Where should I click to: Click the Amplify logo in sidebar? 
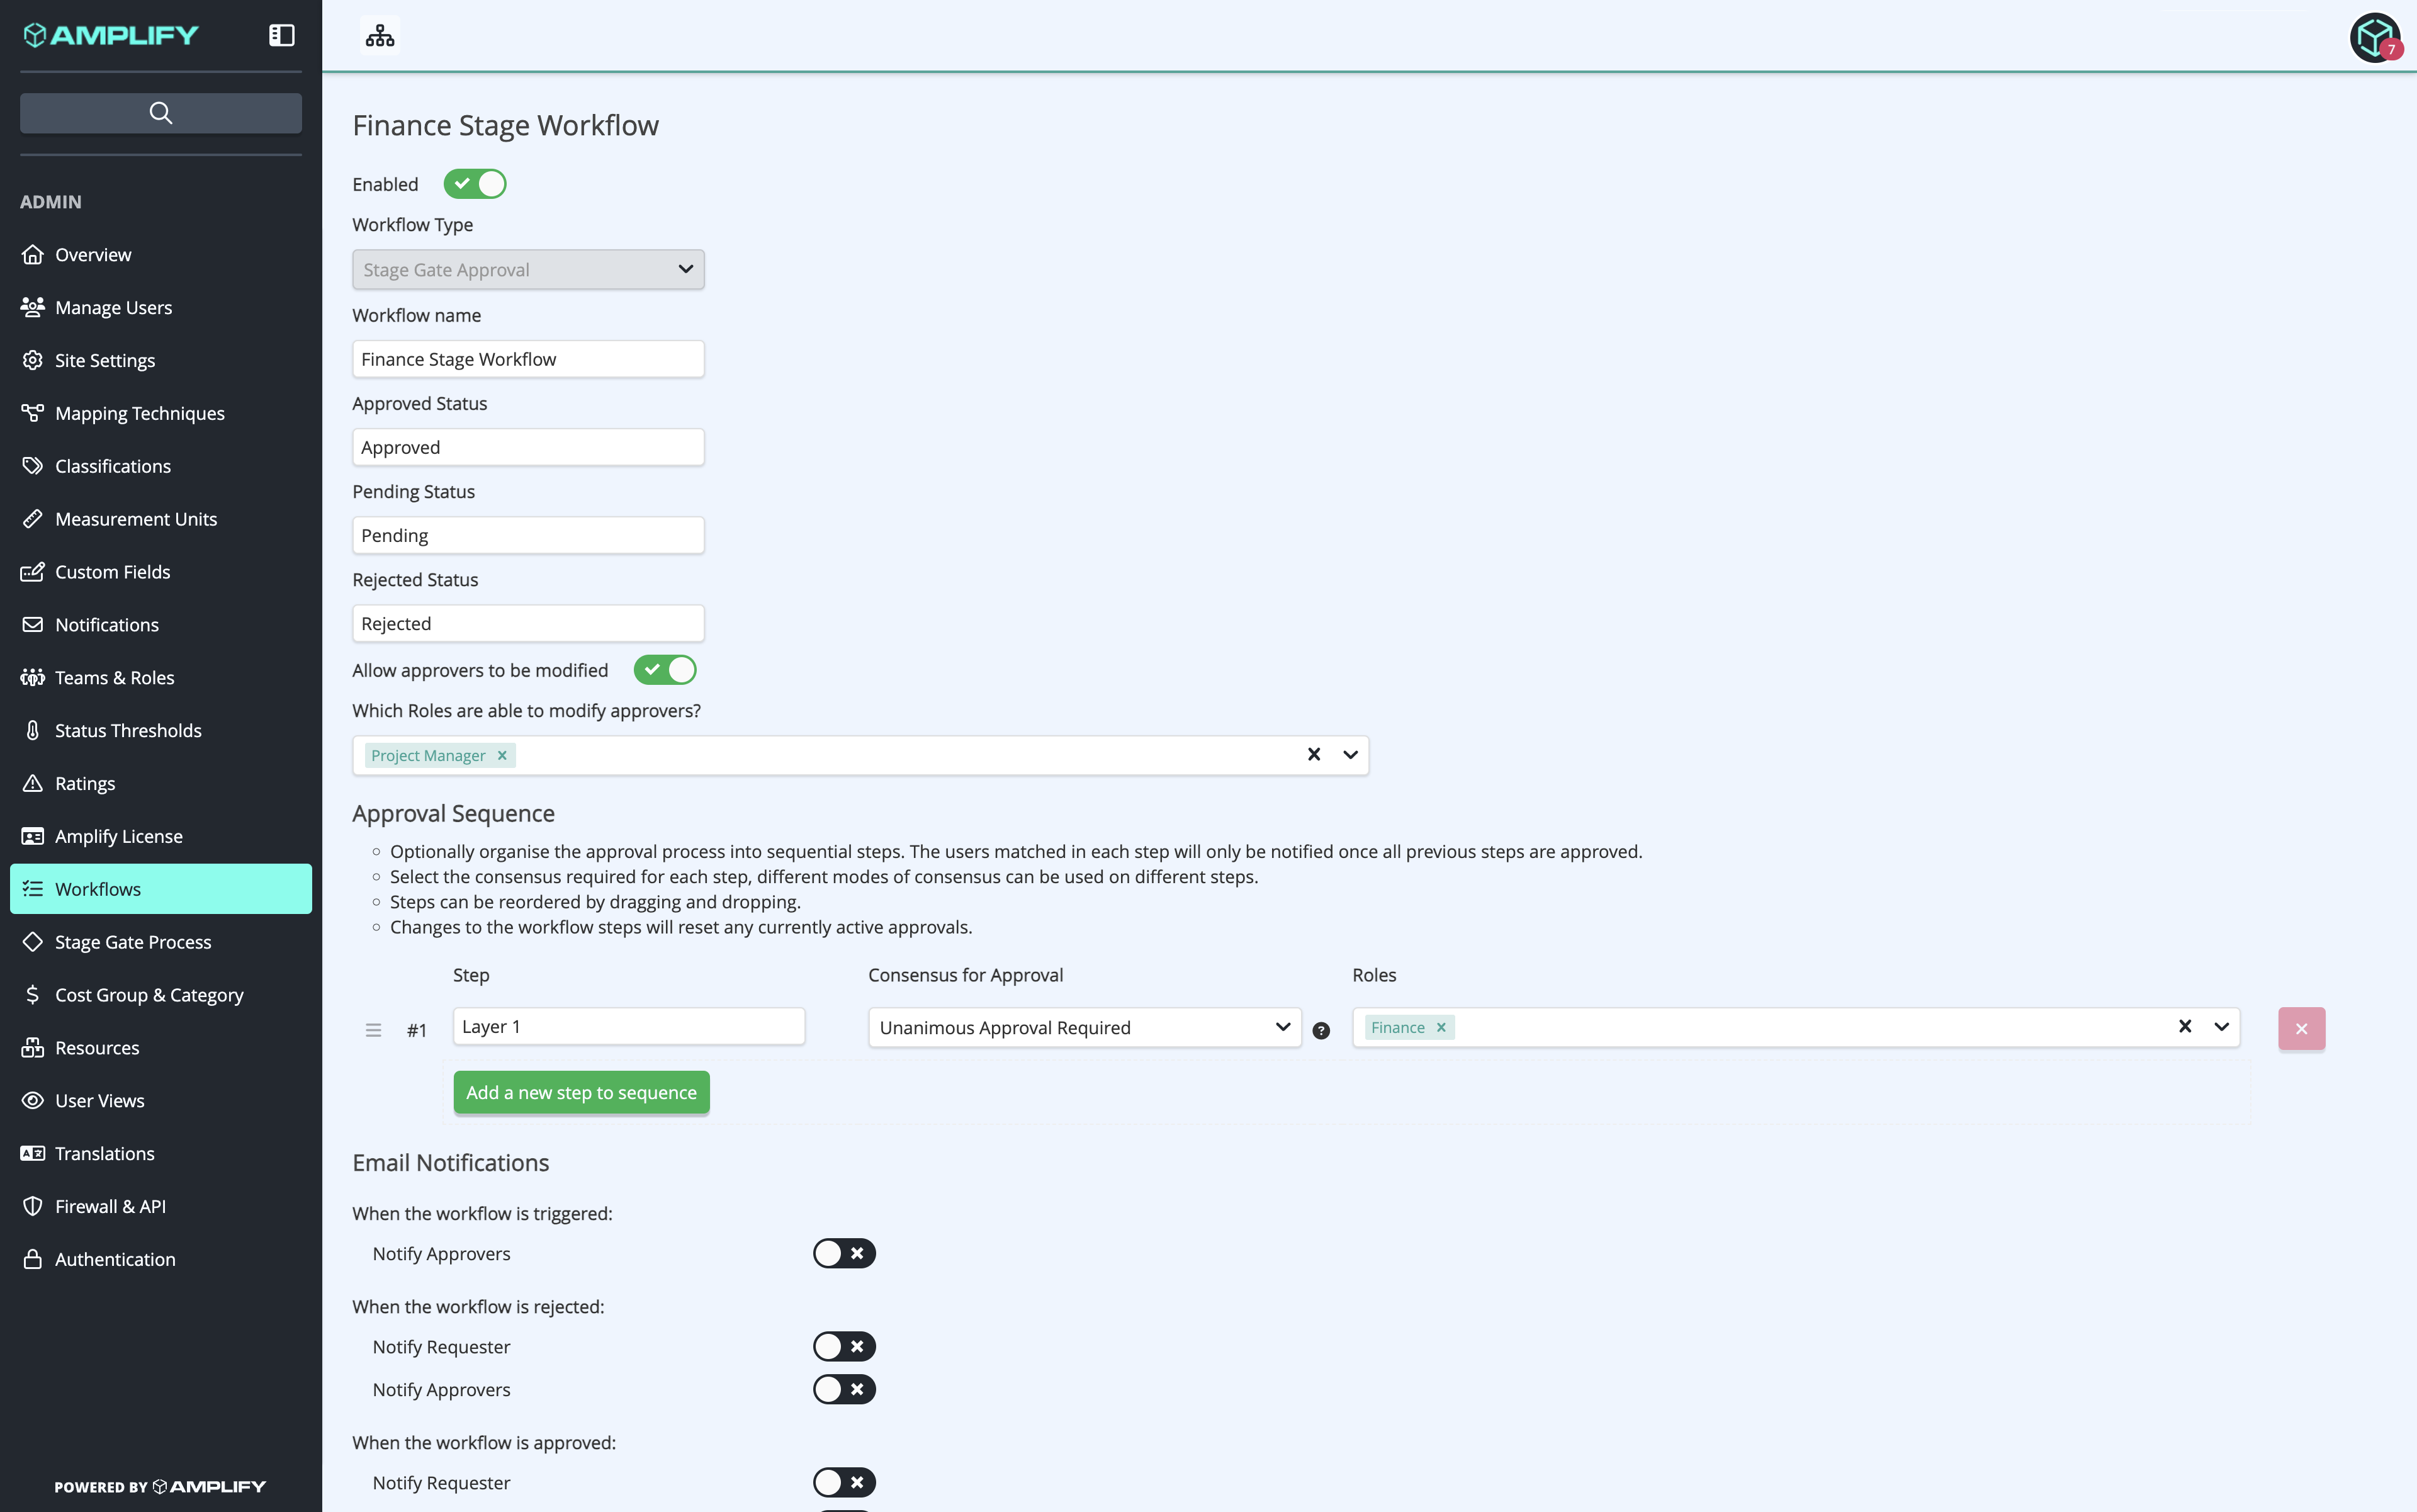pyautogui.click(x=111, y=35)
